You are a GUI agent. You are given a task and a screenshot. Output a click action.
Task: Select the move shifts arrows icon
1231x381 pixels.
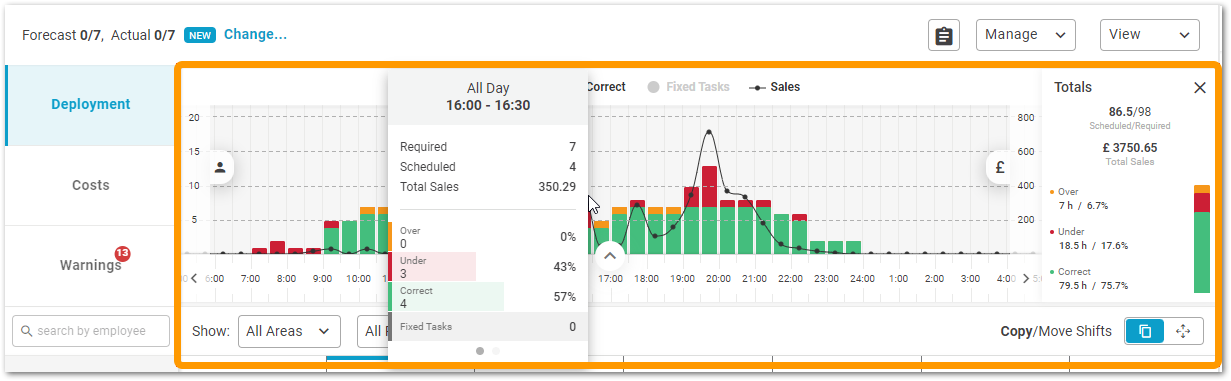[1184, 331]
